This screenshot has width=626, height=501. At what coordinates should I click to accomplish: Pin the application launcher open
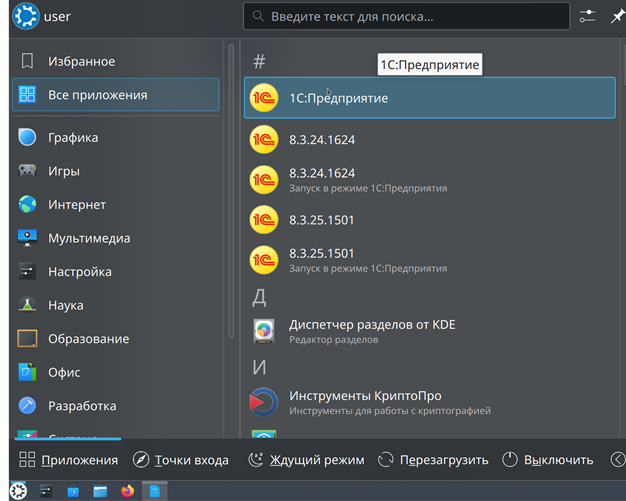(x=618, y=16)
